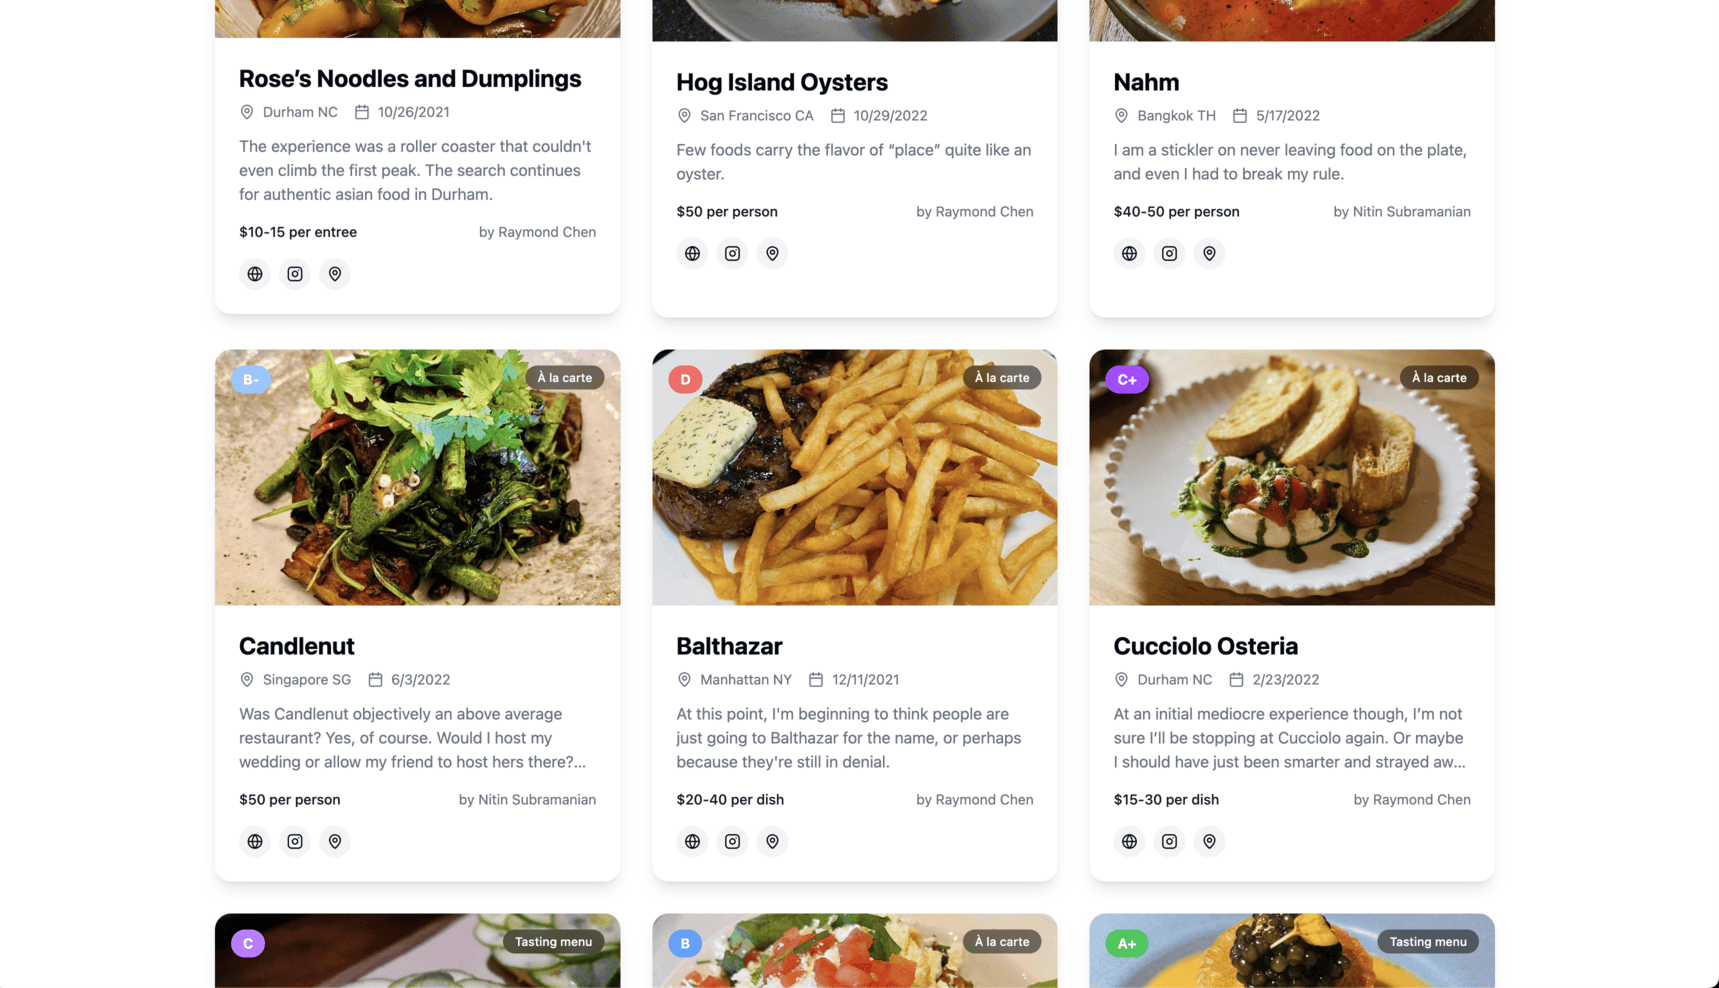
Task: Open Nahm's website globe icon
Action: click(1129, 253)
